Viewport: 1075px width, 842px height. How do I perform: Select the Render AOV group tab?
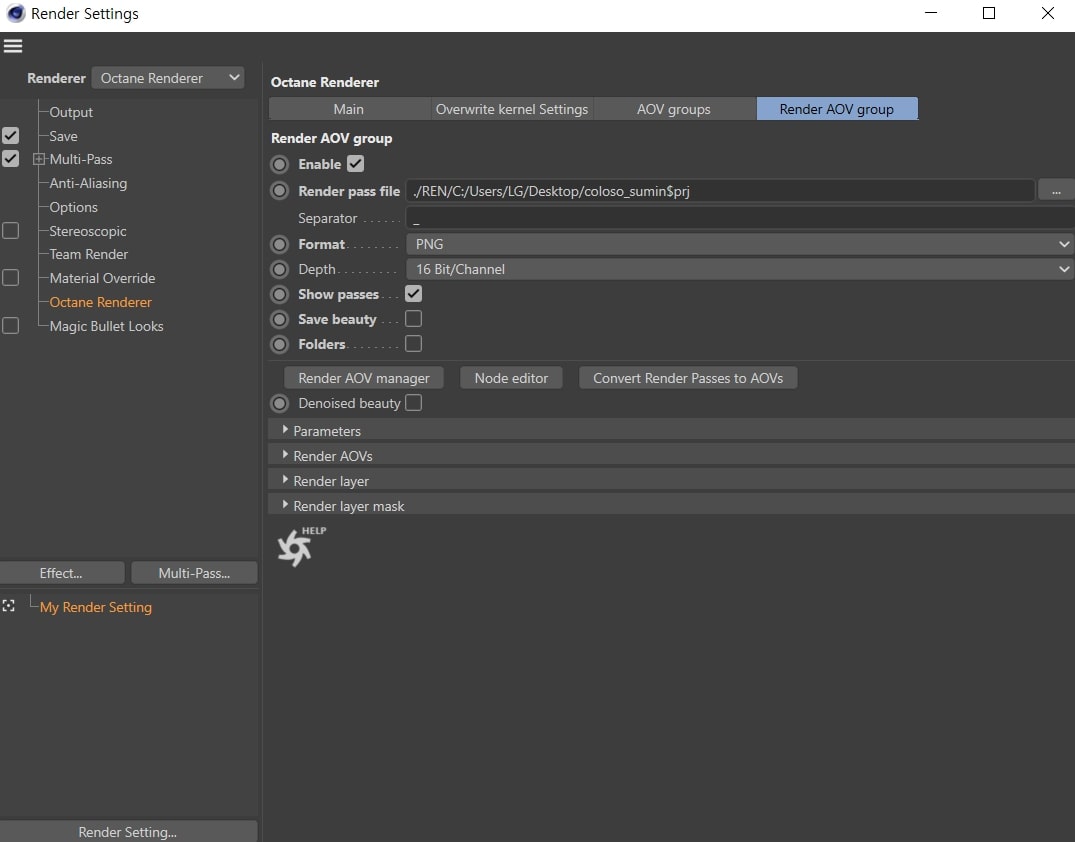click(837, 109)
